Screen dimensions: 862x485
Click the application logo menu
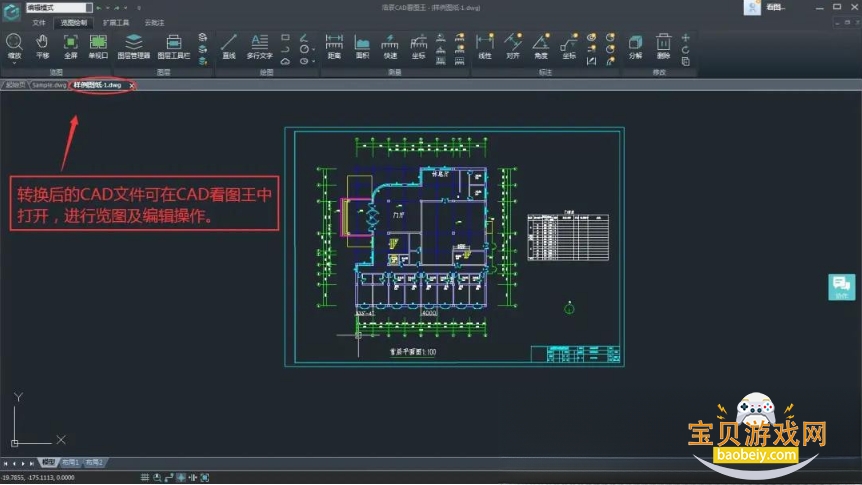pyautogui.click(x=12, y=11)
